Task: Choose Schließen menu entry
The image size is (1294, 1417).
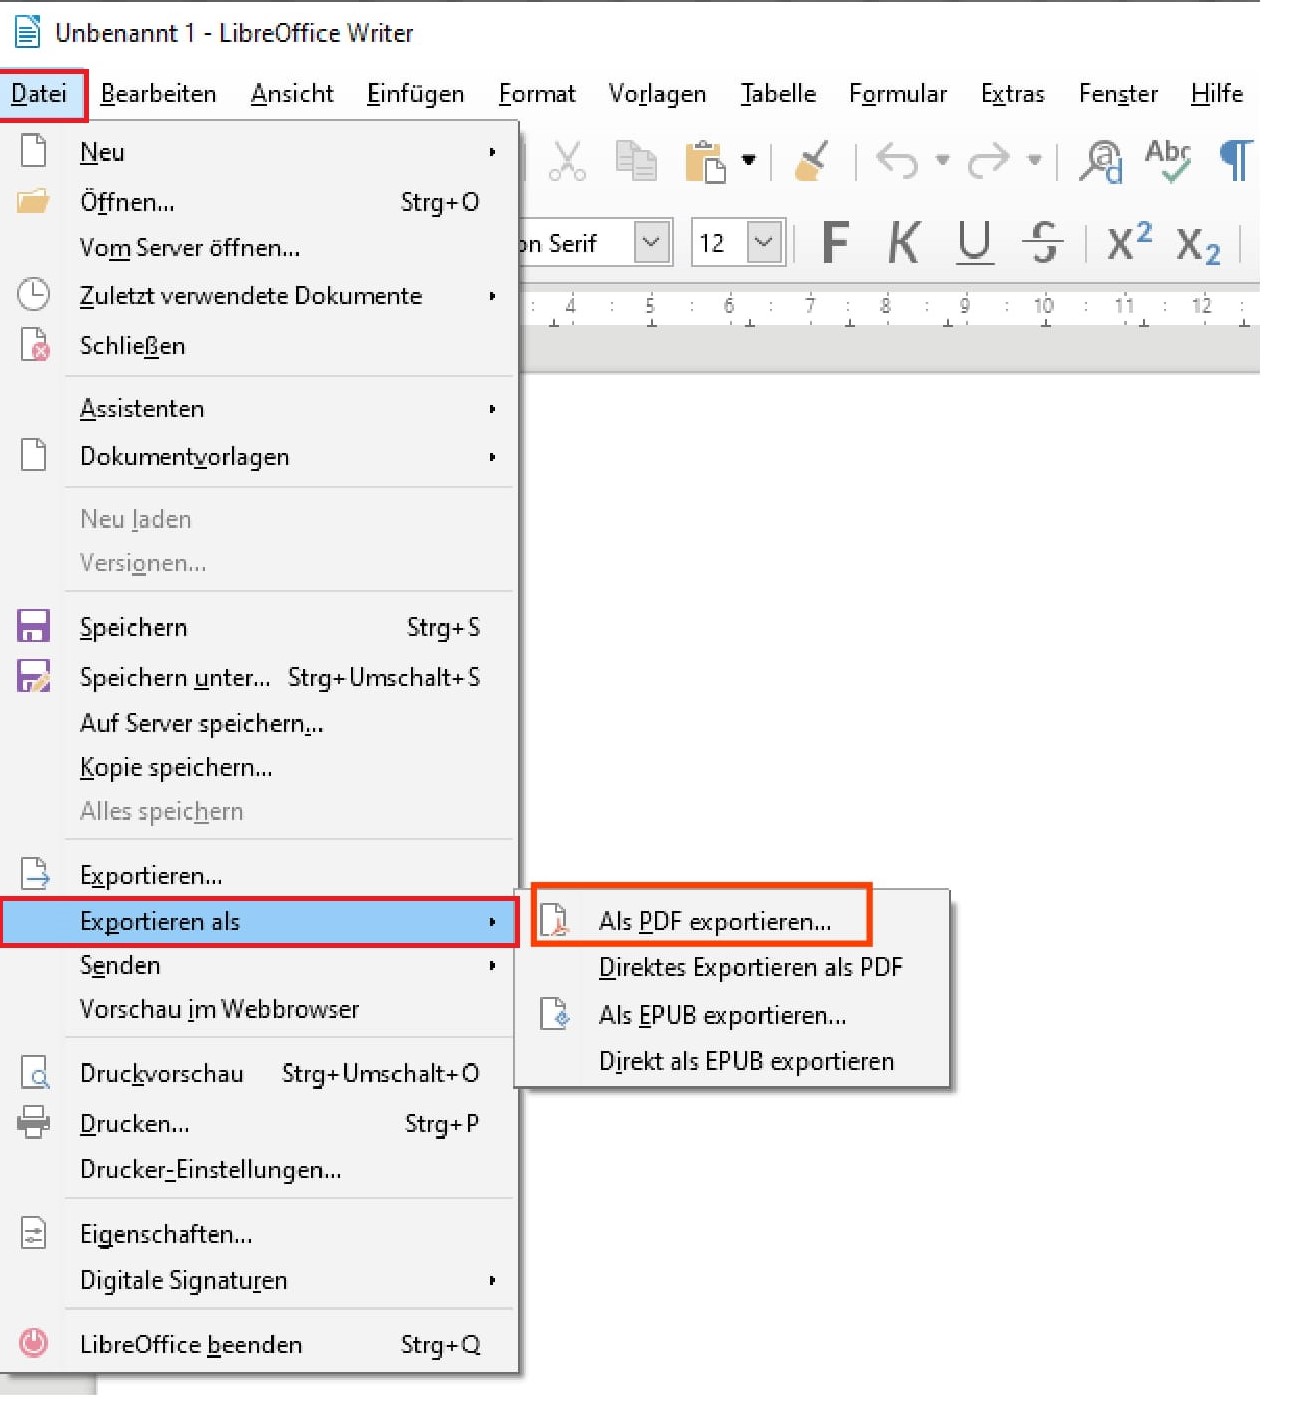Action: pos(259,346)
